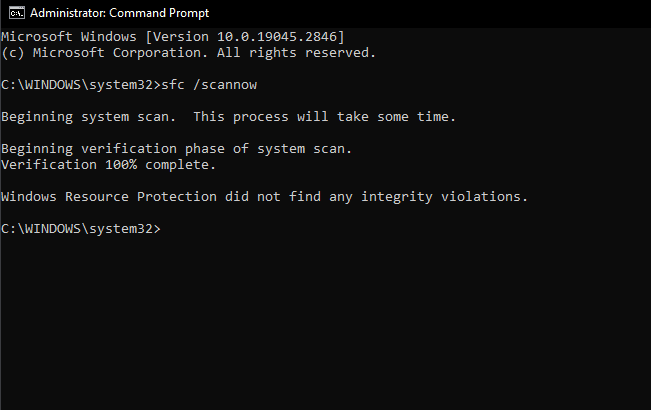Click the "100%" progress value
Image resolution: width=651 pixels, height=410 pixels.
click(121, 165)
